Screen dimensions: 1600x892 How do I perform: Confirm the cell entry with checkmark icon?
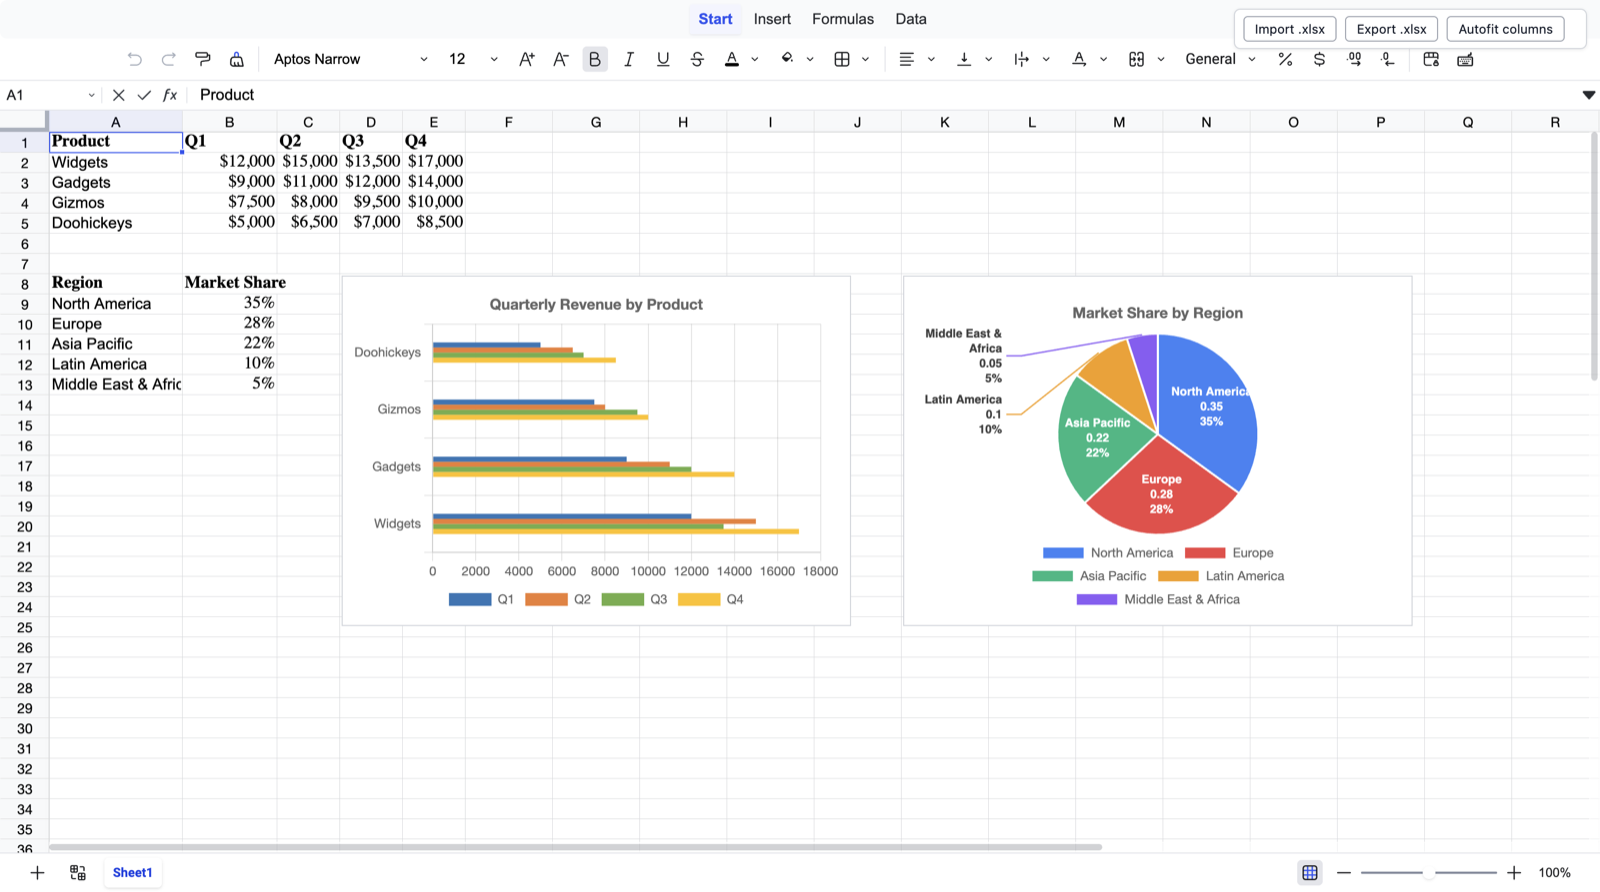pyautogui.click(x=144, y=95)
